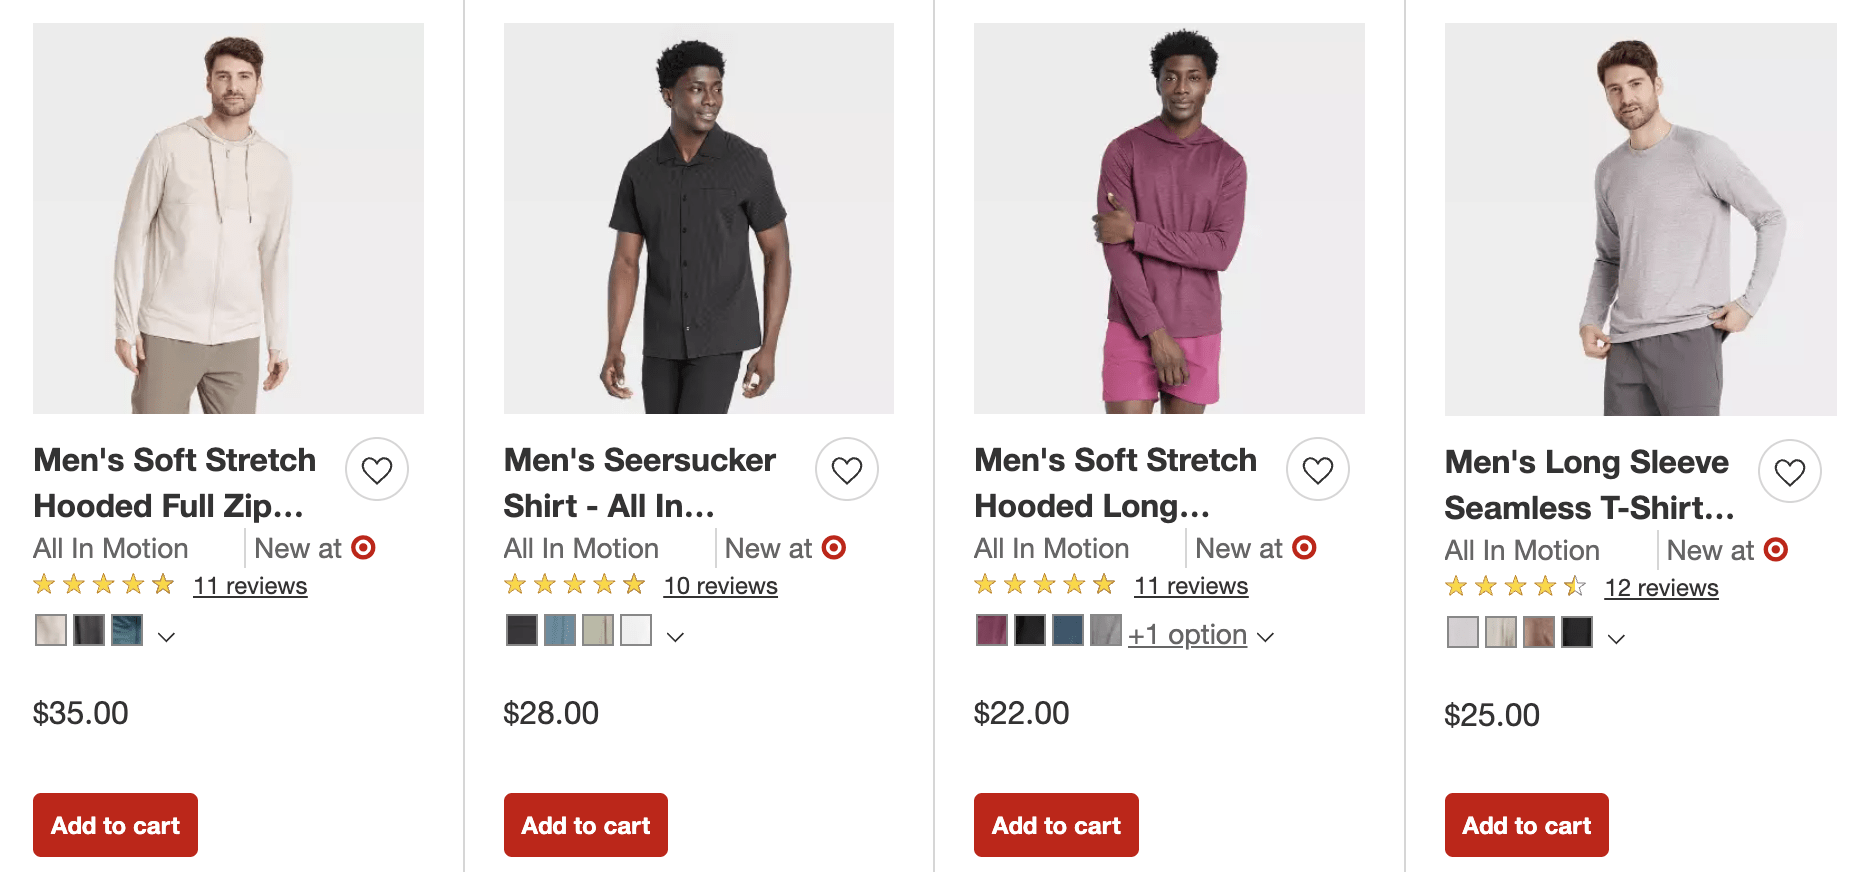
Task: Add the $22.00 Hooded Long sleeve to cart
Action: (1056, 825)
